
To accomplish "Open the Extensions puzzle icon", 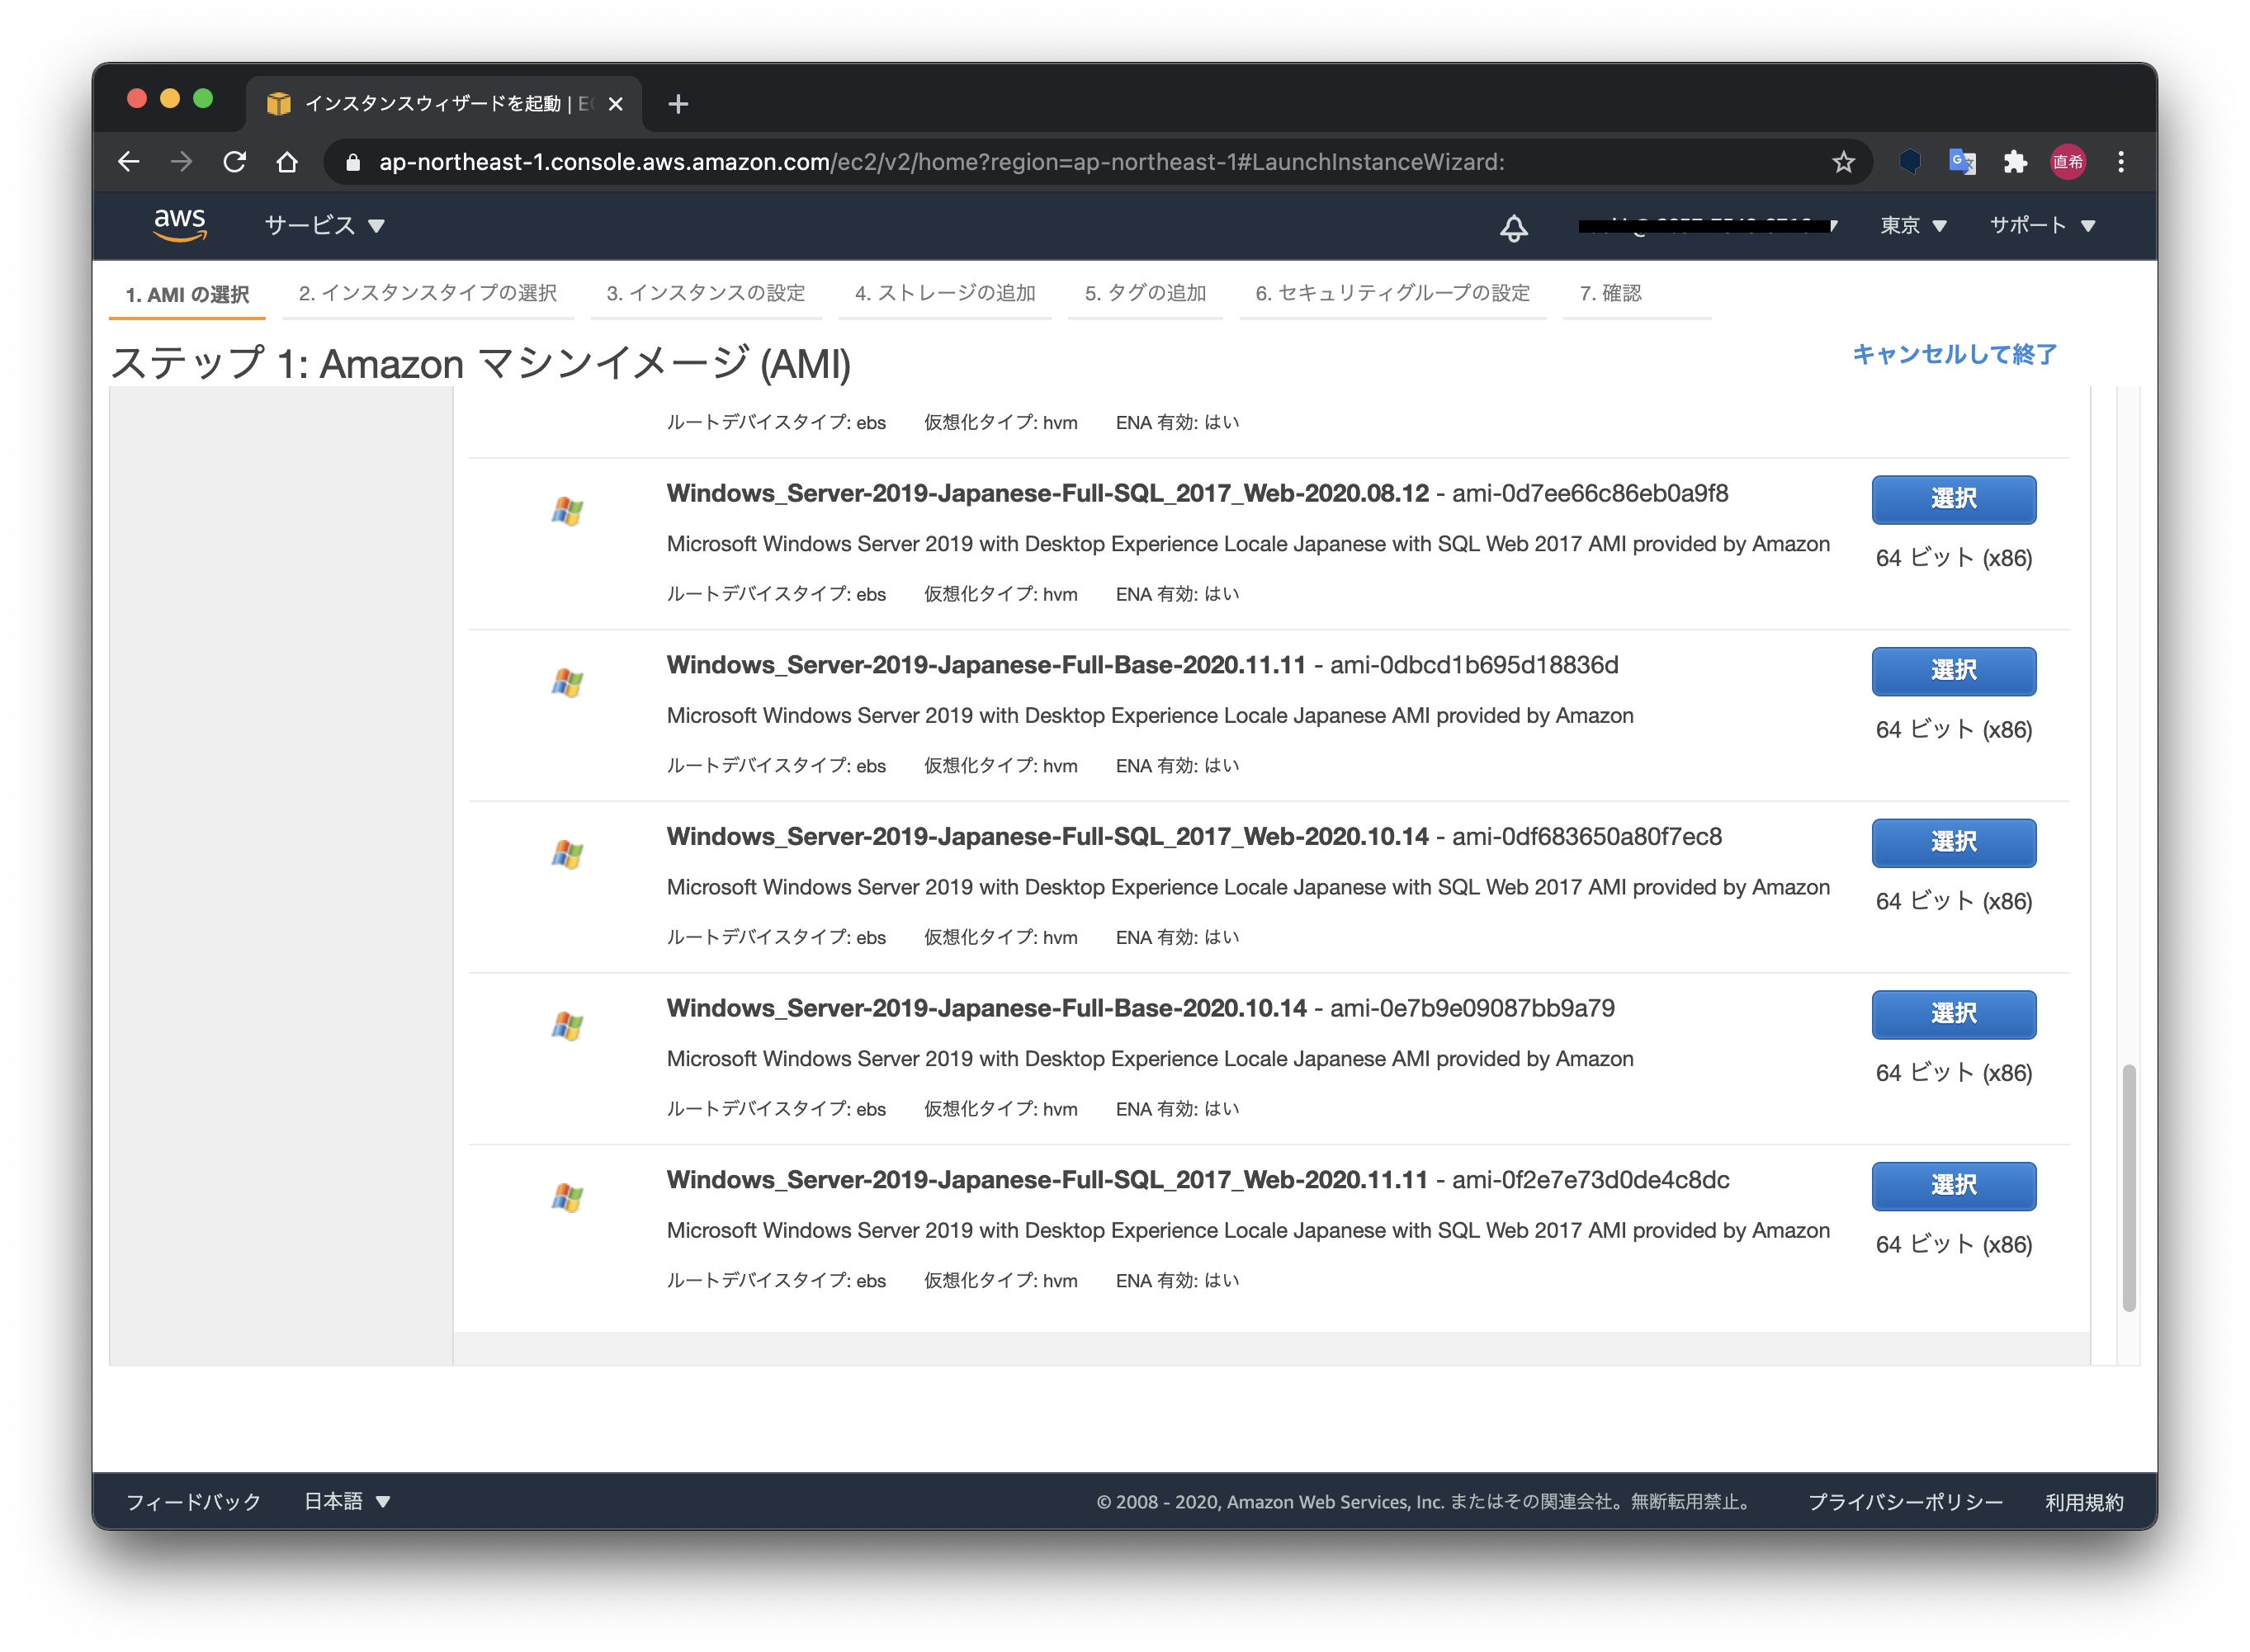I will (x=2015, y=162).
